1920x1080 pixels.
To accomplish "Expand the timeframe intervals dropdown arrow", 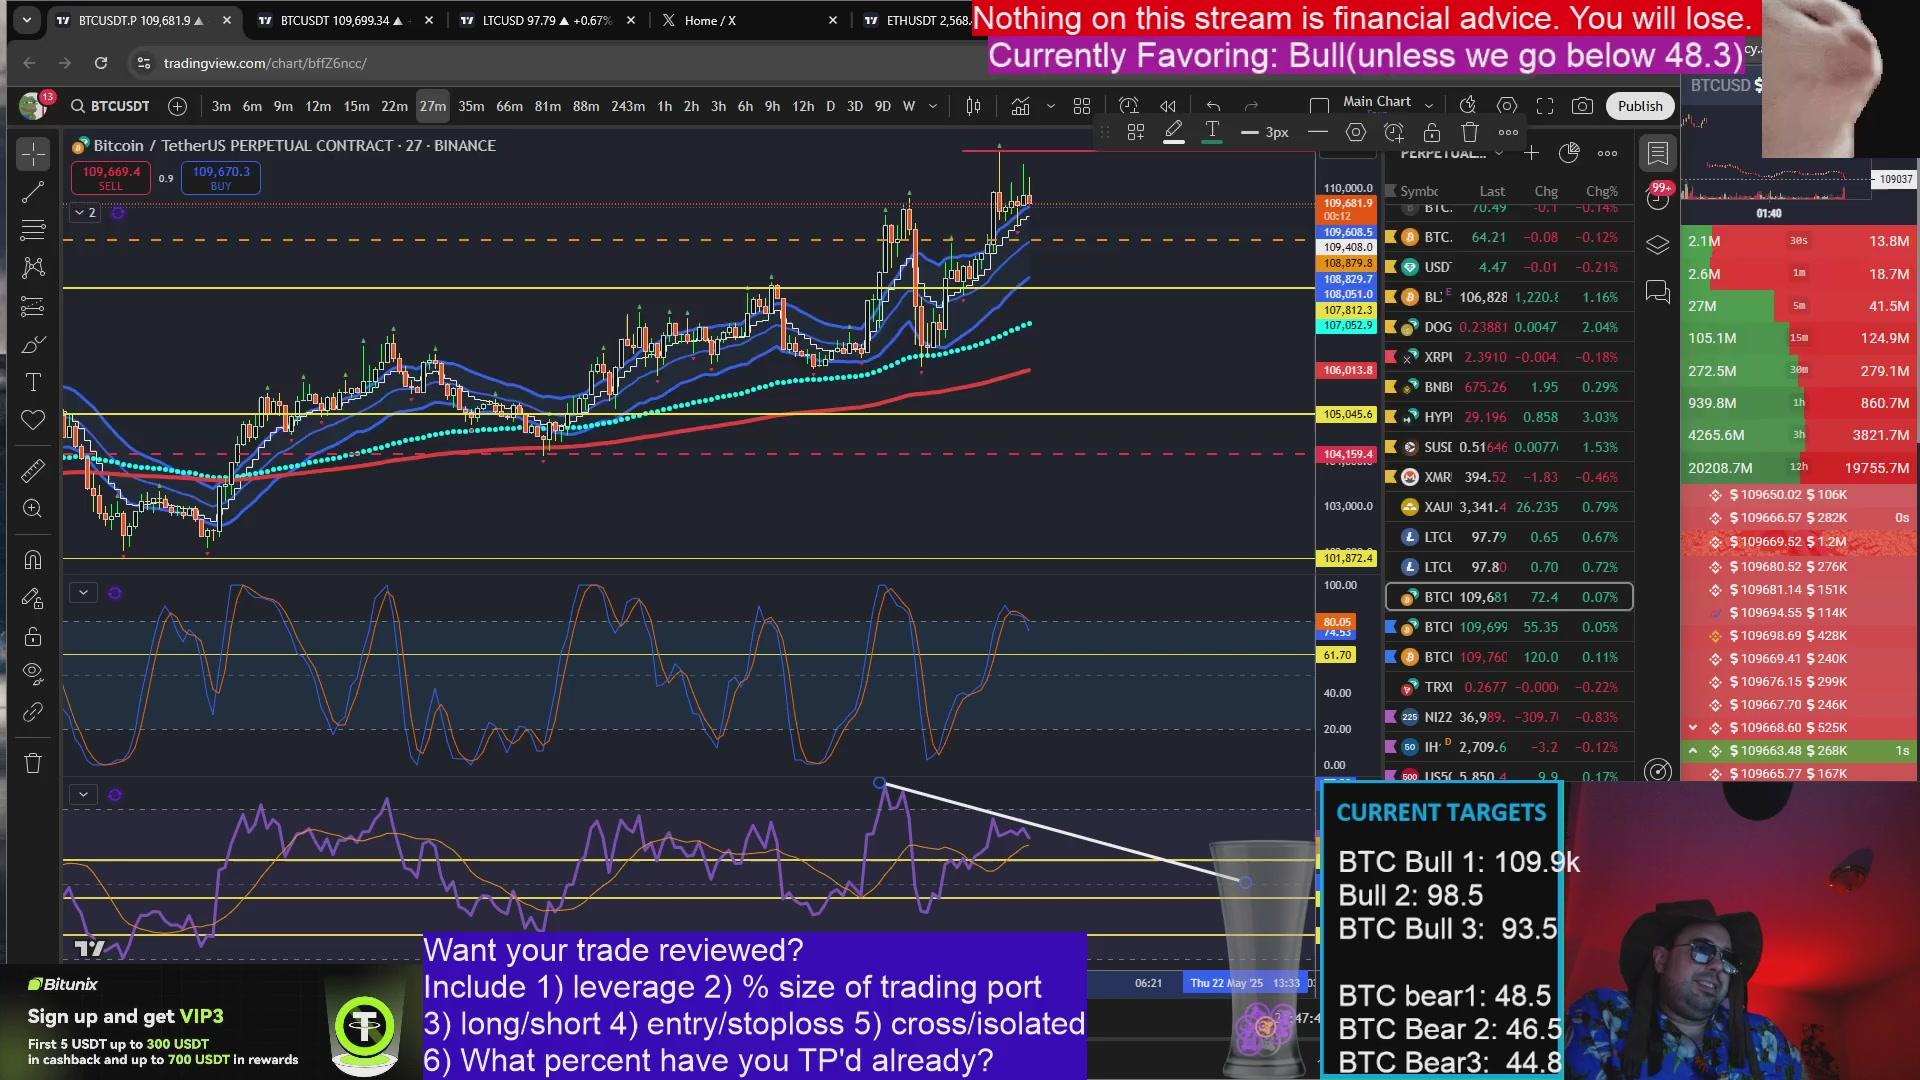I will click(933, 106).
